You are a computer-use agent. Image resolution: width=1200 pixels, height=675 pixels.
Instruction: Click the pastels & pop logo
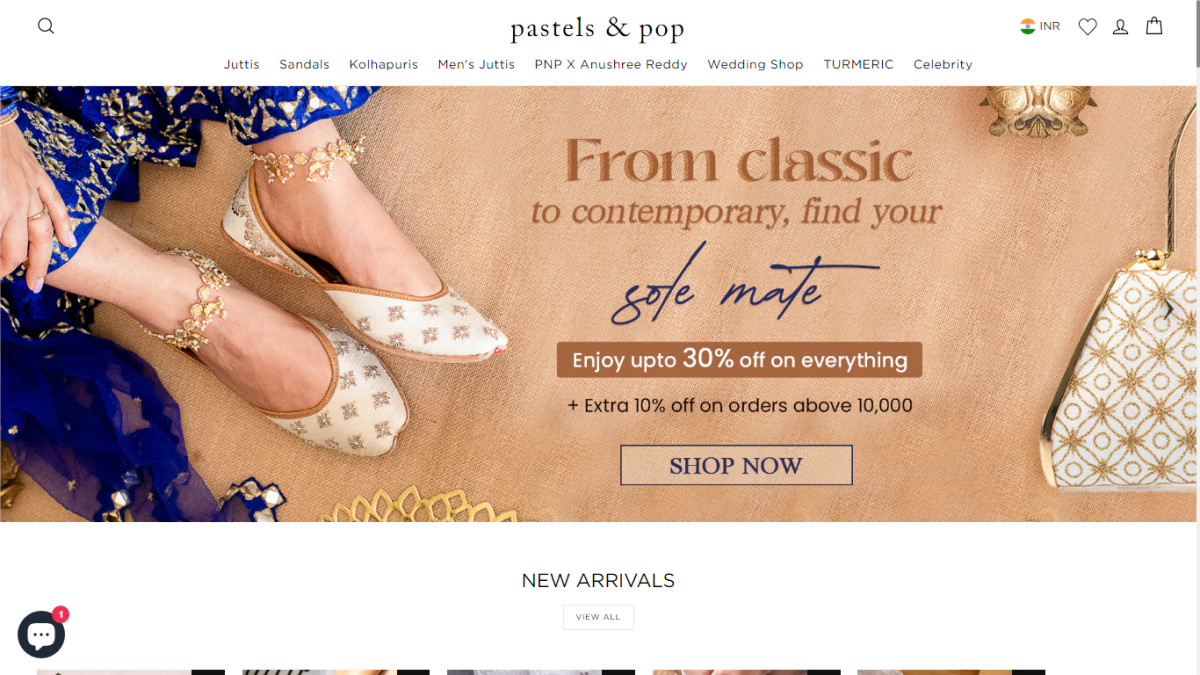tap(597, 28)
